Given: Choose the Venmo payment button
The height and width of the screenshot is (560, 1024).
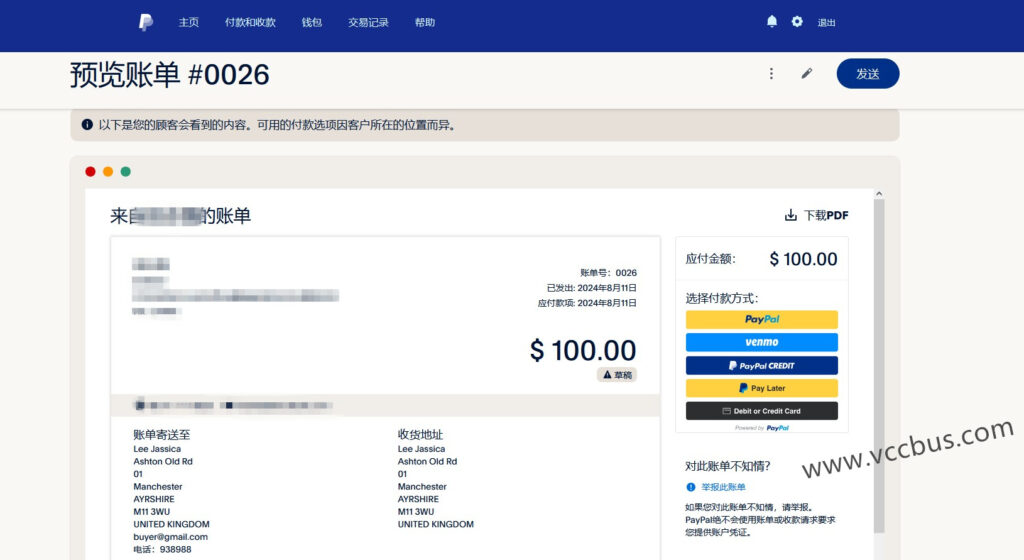Looking at the screenshot, I should (761, 342).
